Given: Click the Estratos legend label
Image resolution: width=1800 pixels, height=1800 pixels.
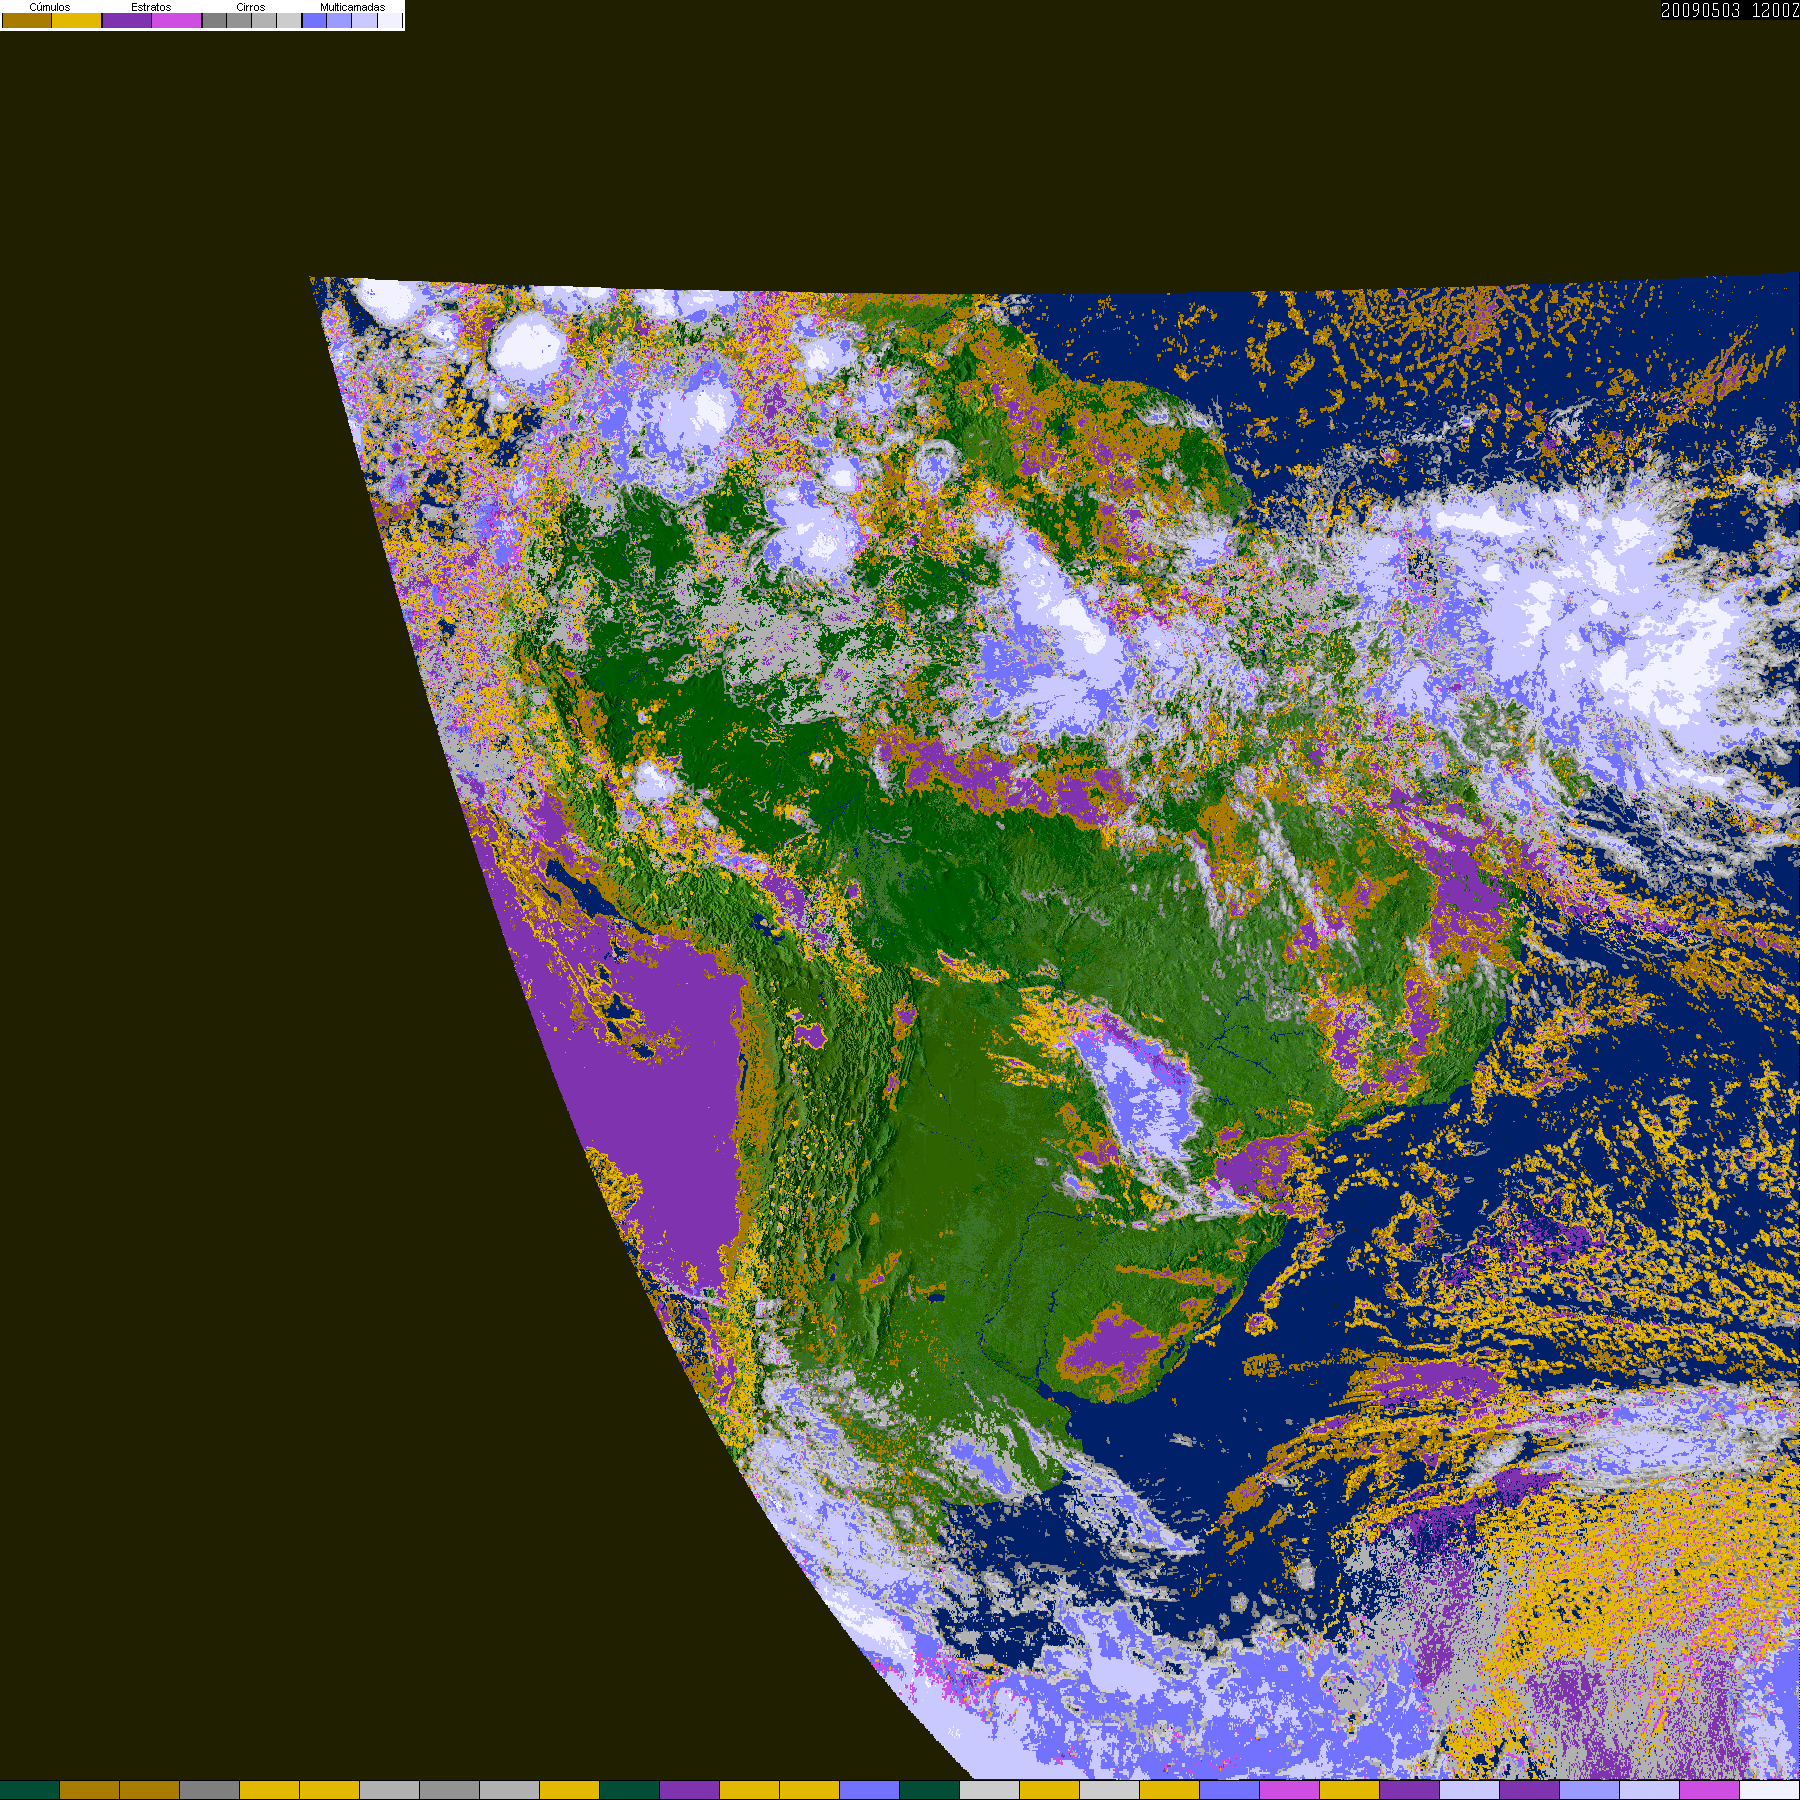Looking at the screenshot, I should tap(151, 7).
